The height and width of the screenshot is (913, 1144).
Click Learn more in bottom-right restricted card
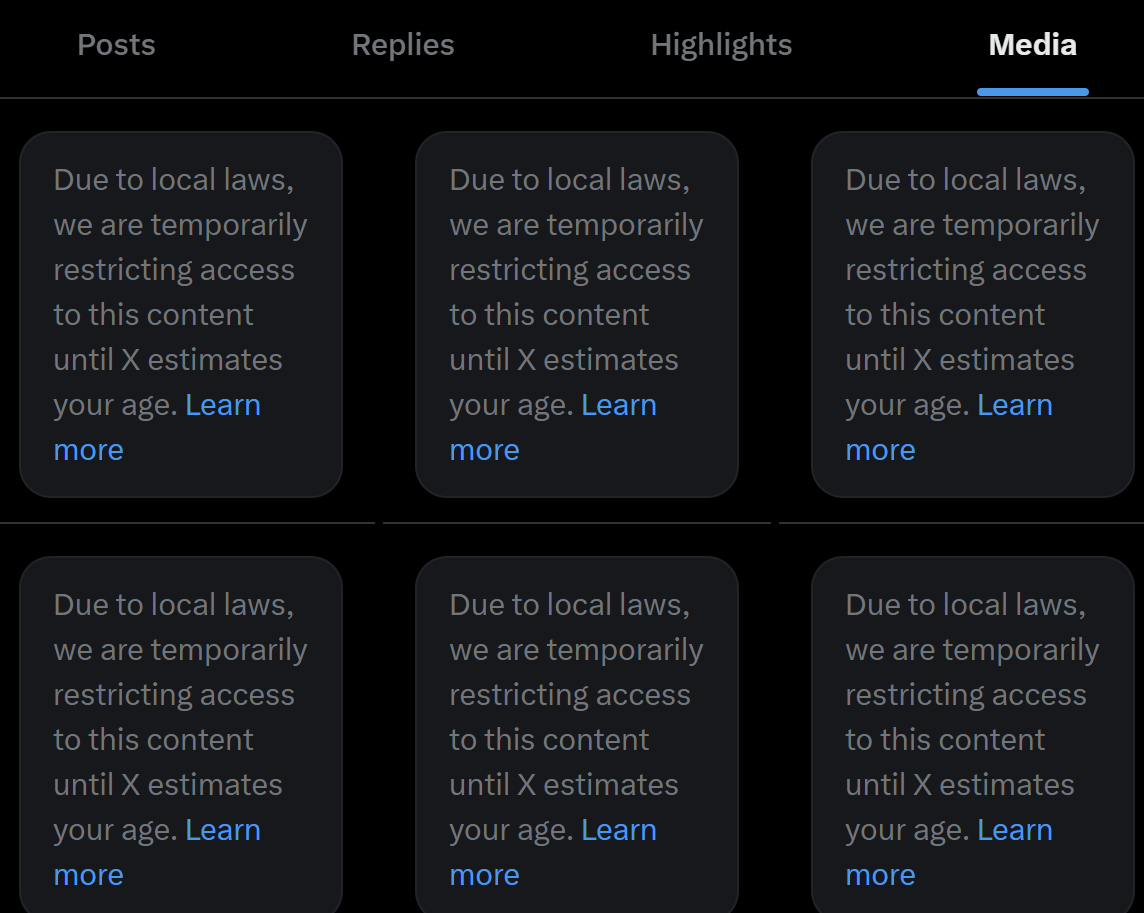(x=1015, y=830)
